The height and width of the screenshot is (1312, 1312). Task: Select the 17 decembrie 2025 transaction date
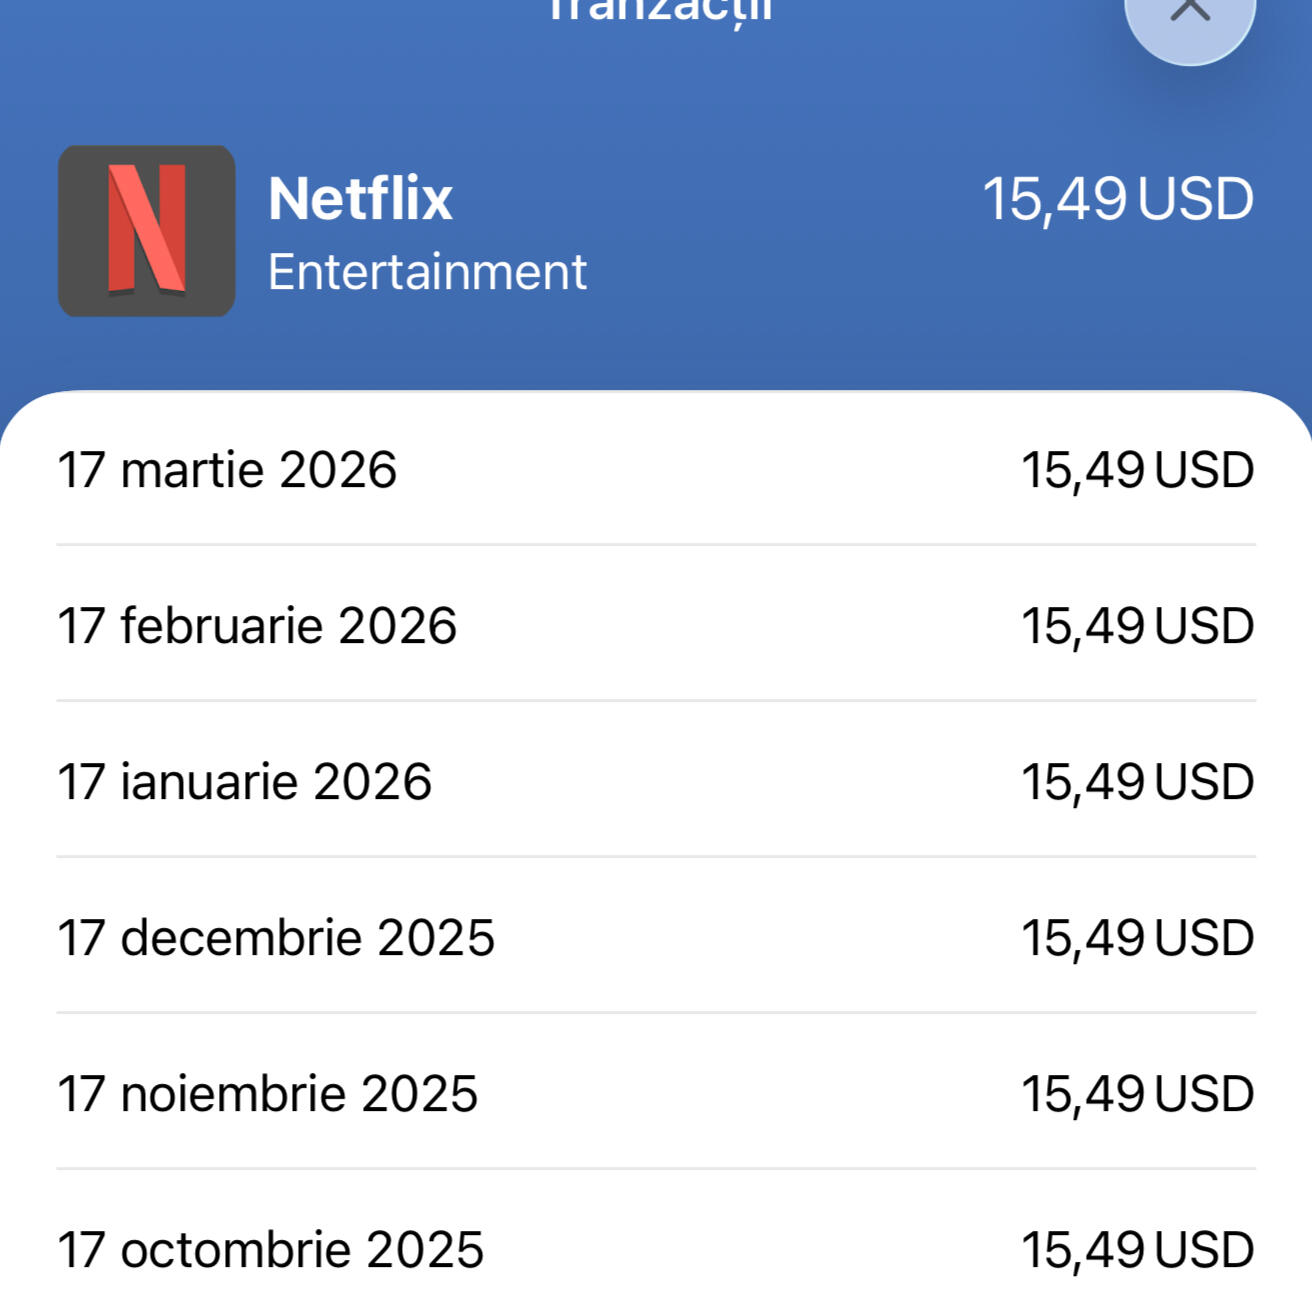(276, 938)
